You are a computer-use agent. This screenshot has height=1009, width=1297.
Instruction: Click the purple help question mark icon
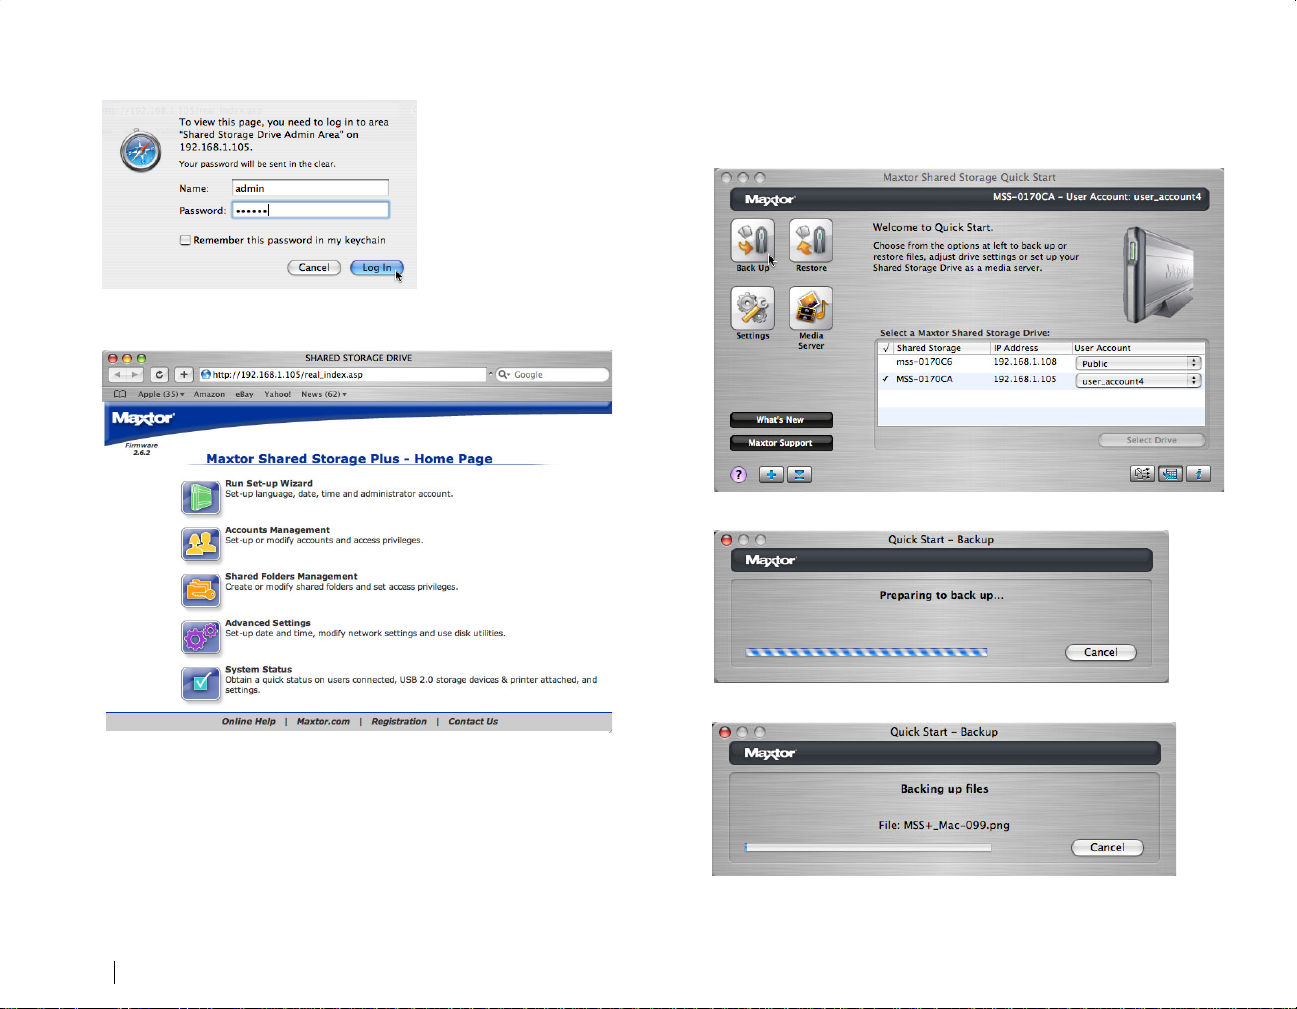coord(739,475)
